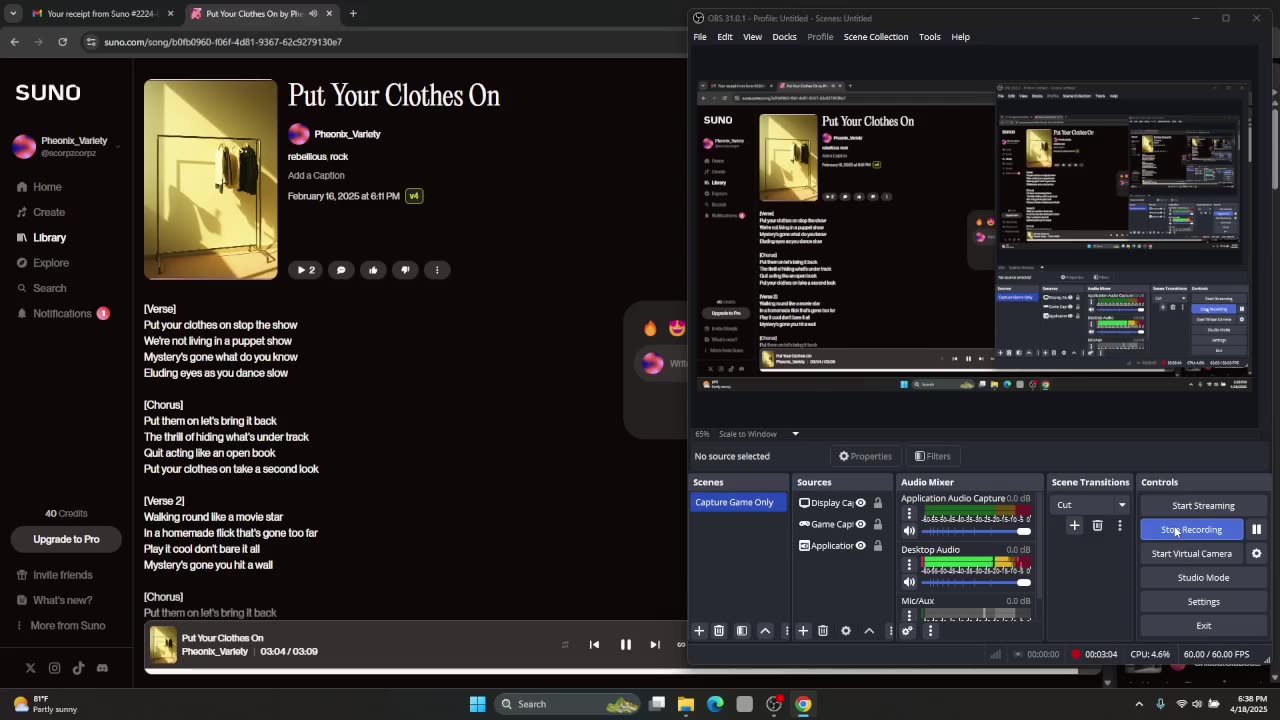The width and height of the screenshot is (1280, 720).
Task: Toggle visibility of Game Capture source
Action: pos(860,524)
